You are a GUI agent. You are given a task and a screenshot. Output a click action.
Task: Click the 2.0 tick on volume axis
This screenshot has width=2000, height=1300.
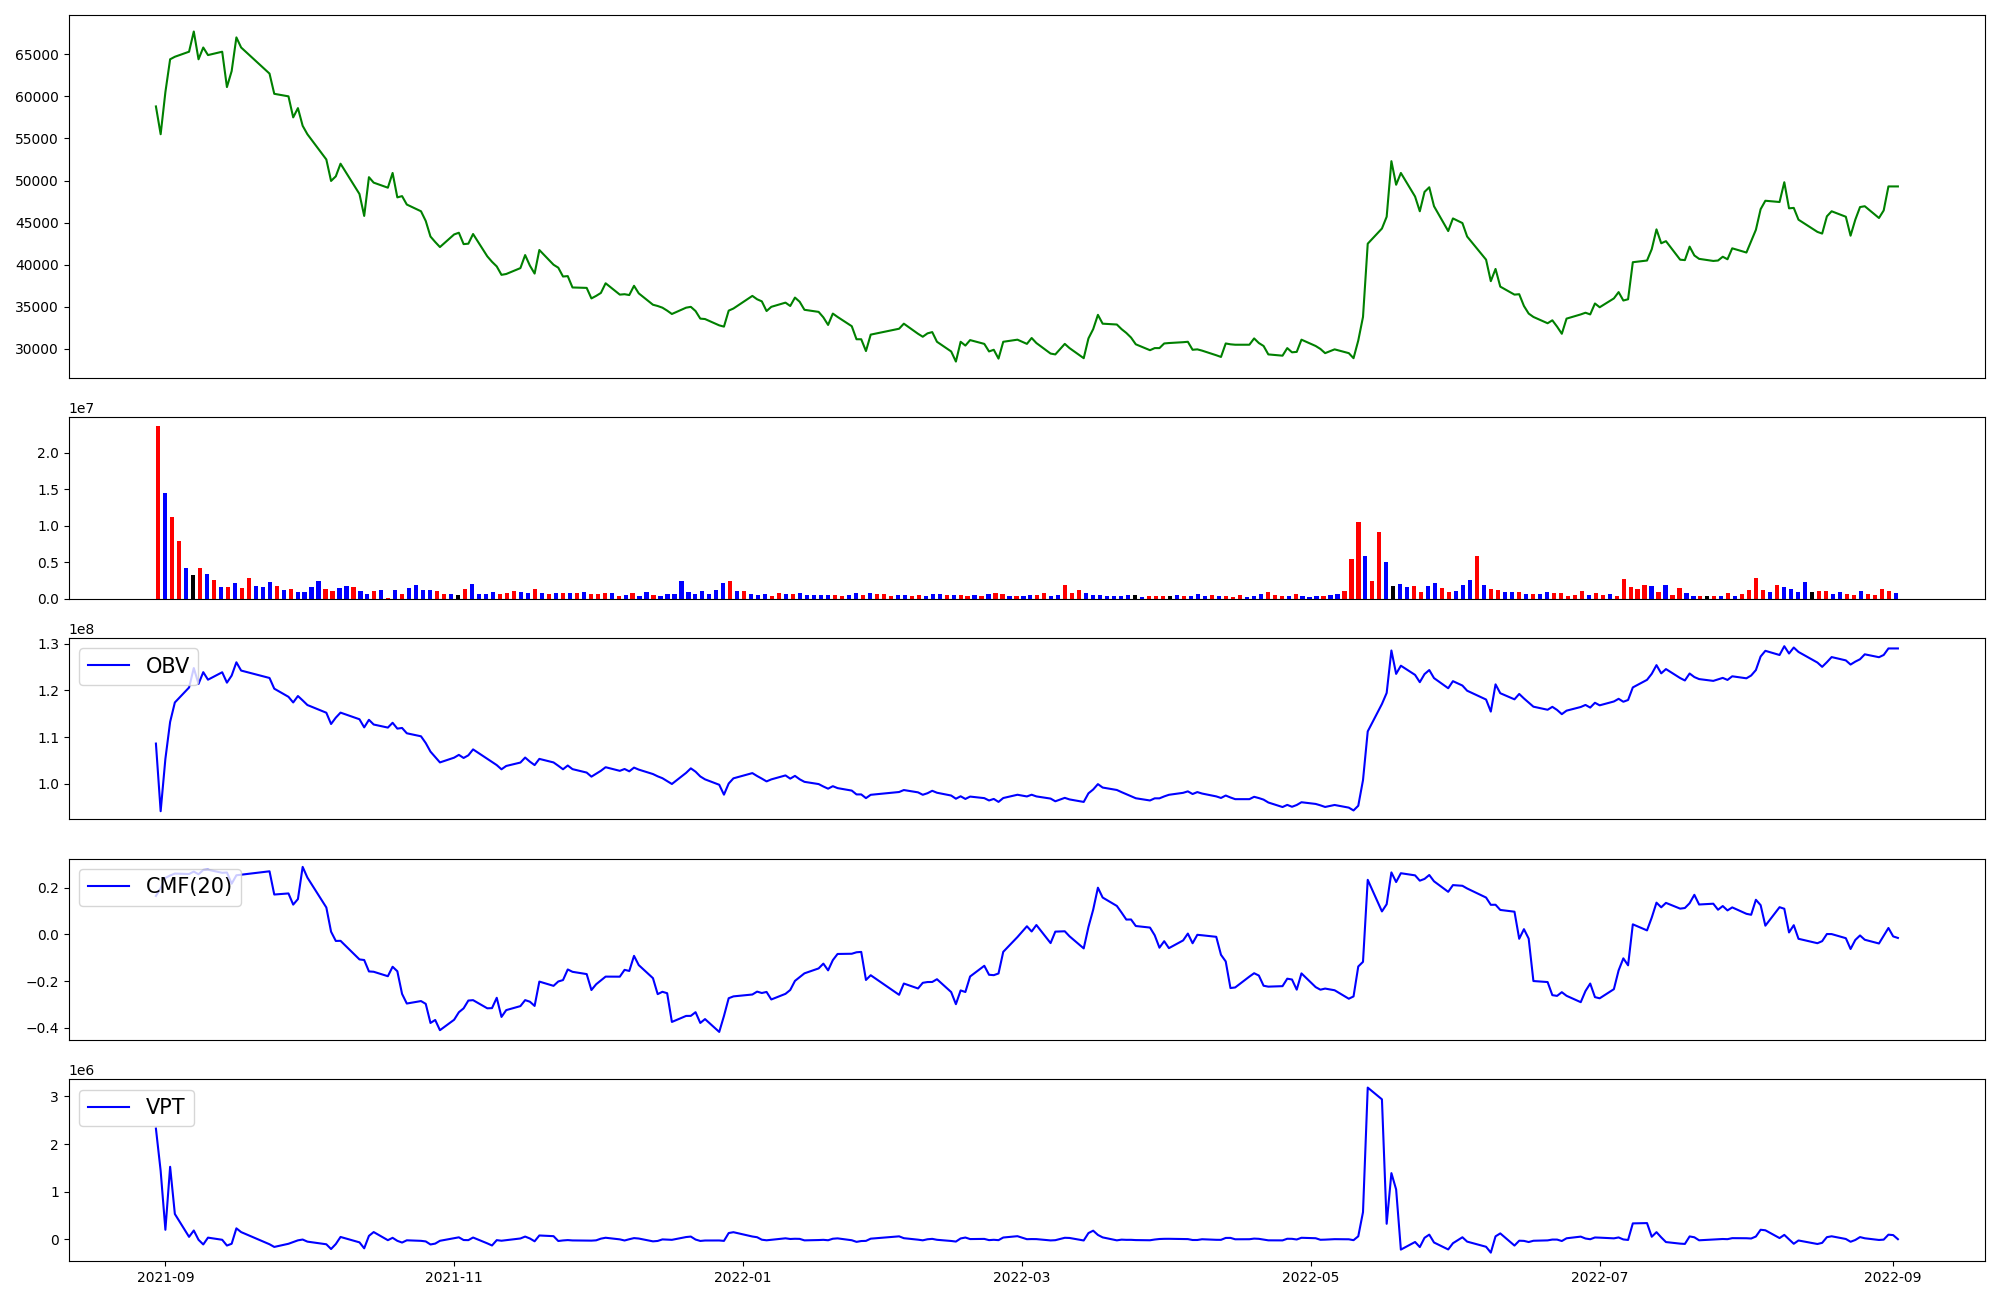(47, 454)
